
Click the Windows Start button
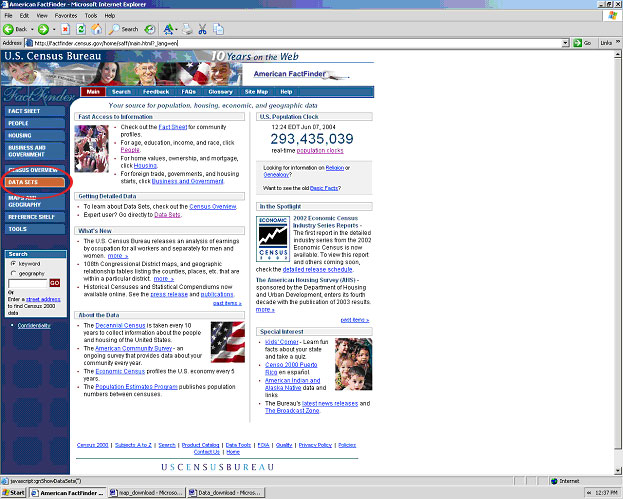tap(14, 493)
